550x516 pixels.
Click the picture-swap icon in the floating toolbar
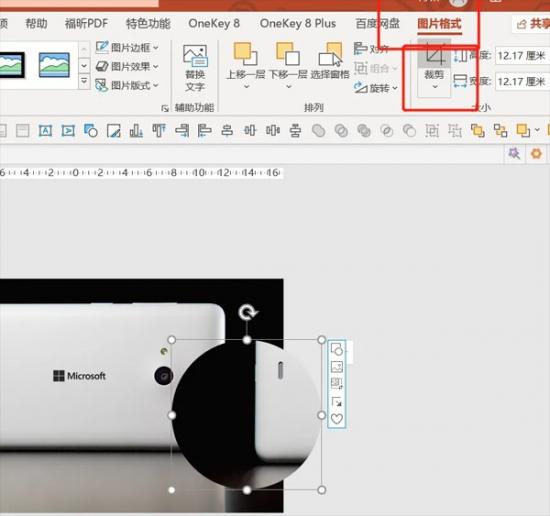(x=337, y=384)
